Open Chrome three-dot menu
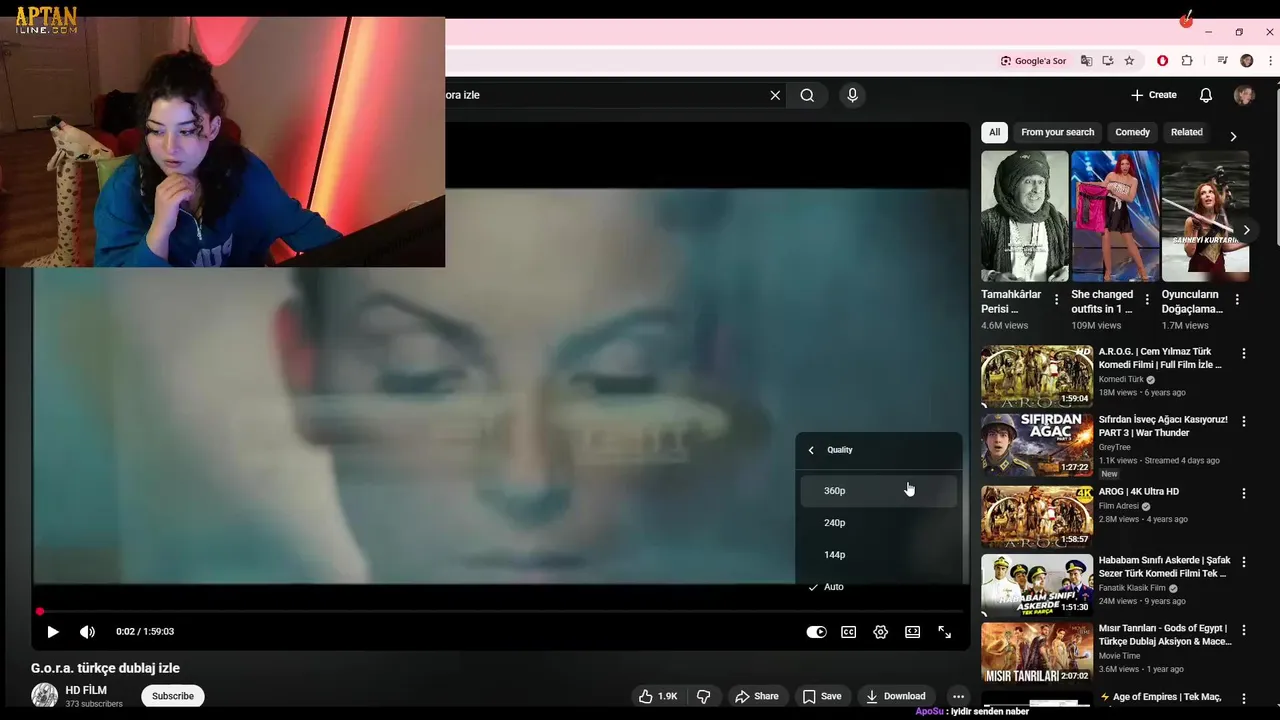The image size is (1280, 720). coord(1269,61)
